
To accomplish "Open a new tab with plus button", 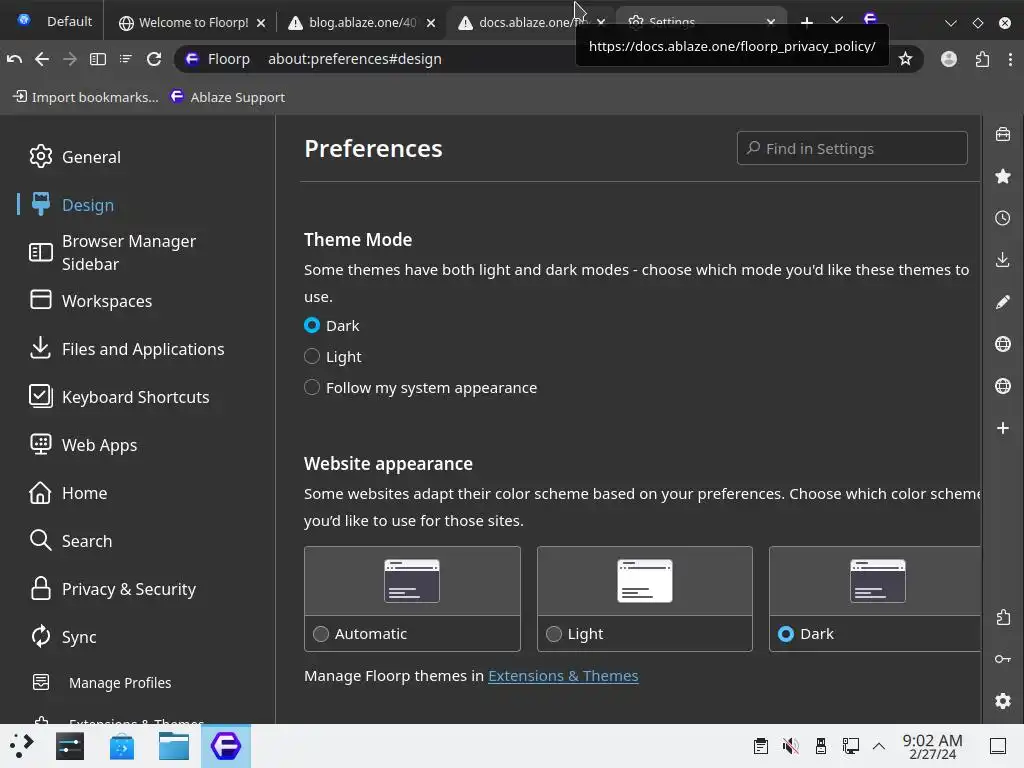I will point(807,22).
